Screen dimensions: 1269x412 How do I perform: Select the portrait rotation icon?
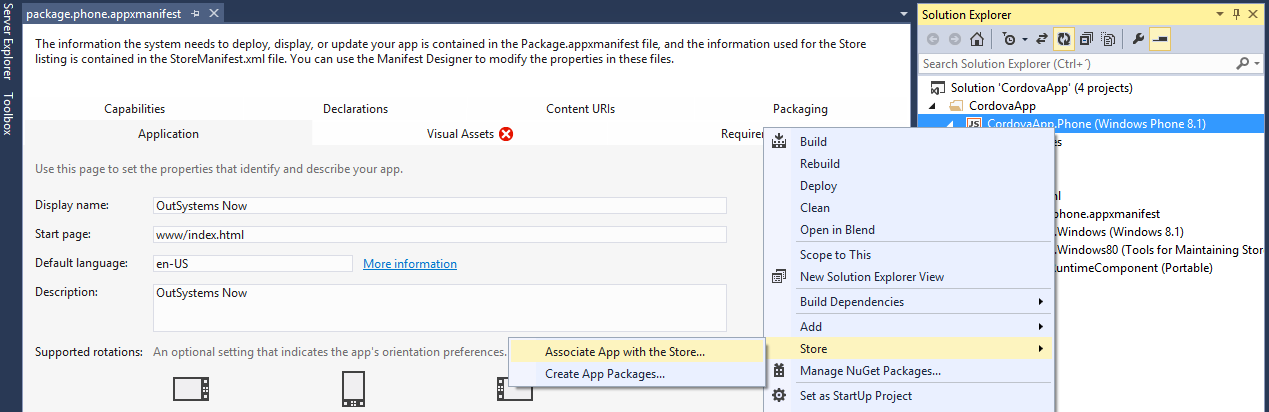(352, 388)
